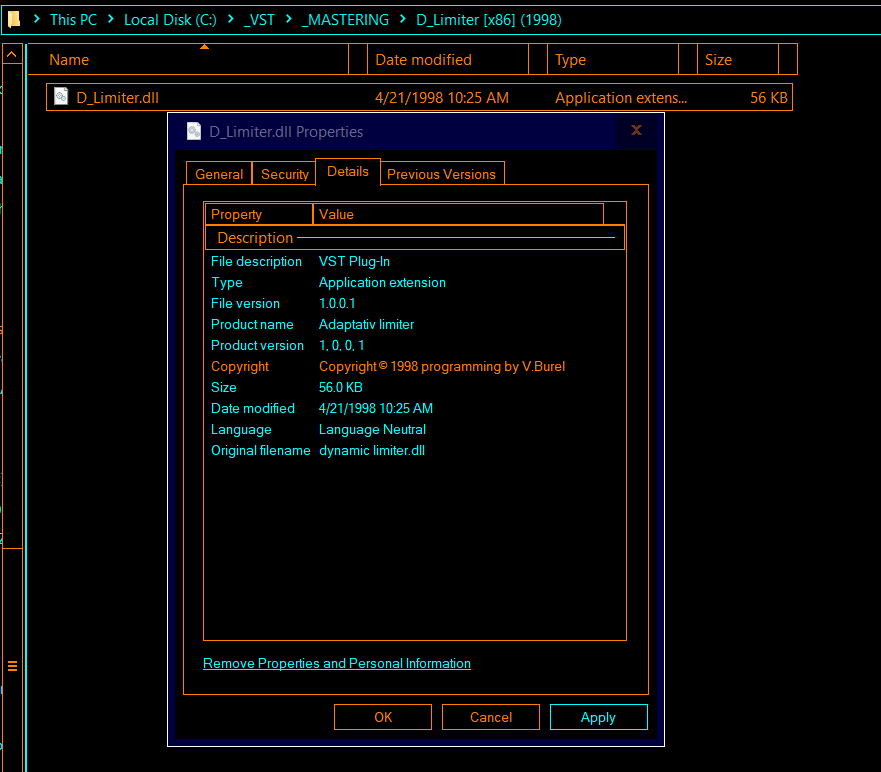Select Language Neutral value

point(373,429)
